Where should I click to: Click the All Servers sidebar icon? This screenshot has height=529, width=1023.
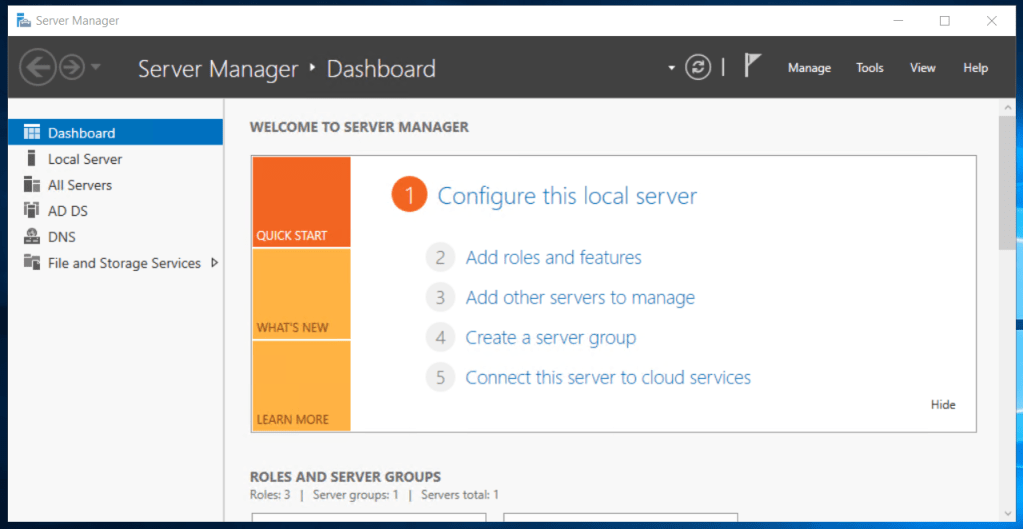[x=32, y=185]
